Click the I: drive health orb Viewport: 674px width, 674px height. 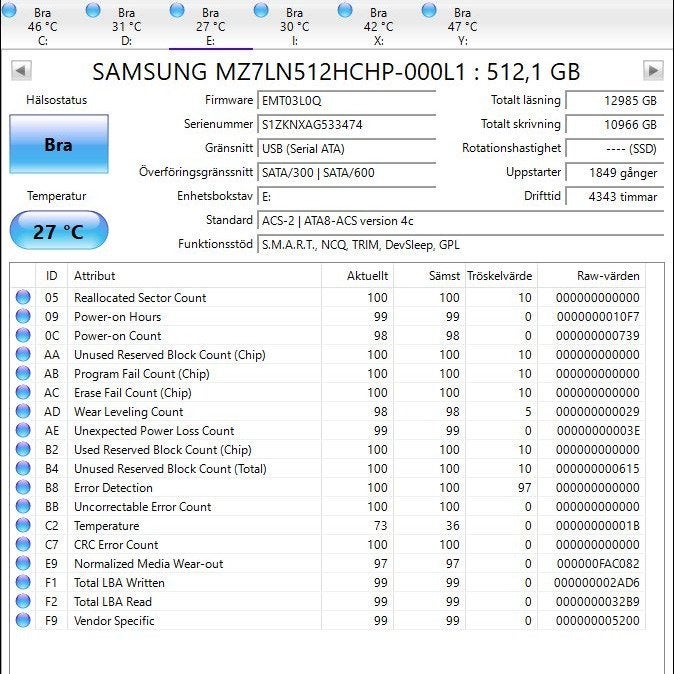pyautogui.click(x=261, y=10)
